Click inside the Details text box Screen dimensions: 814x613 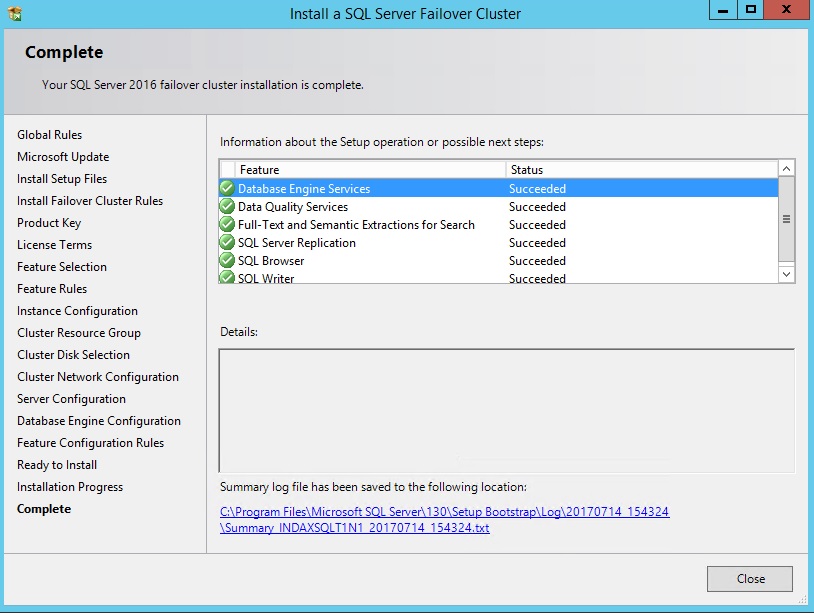pos(506,410)
